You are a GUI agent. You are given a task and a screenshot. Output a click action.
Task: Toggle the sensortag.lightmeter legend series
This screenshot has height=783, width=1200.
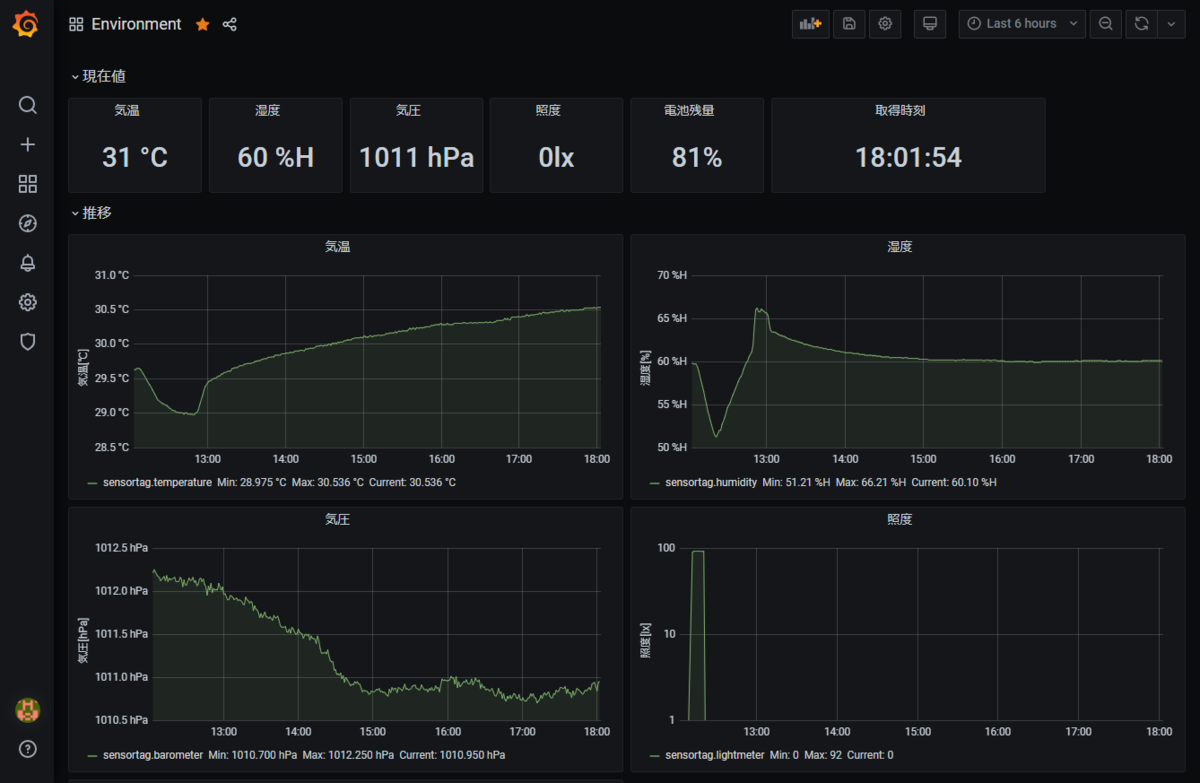(x=713, y=755)
